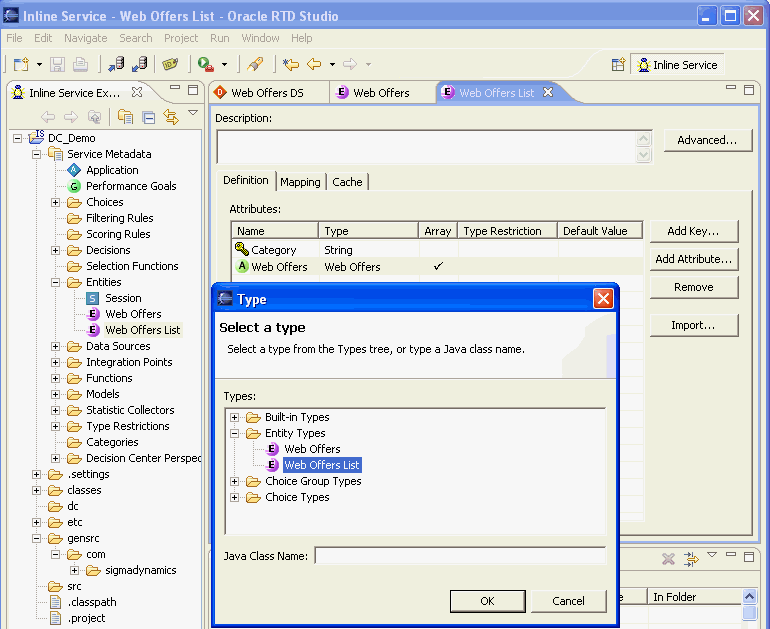Image resolution: width=770 pixels, height=629 pixels.
Task: Collapse the Entities folder in explorer
Action: click(x=55, y=282)
